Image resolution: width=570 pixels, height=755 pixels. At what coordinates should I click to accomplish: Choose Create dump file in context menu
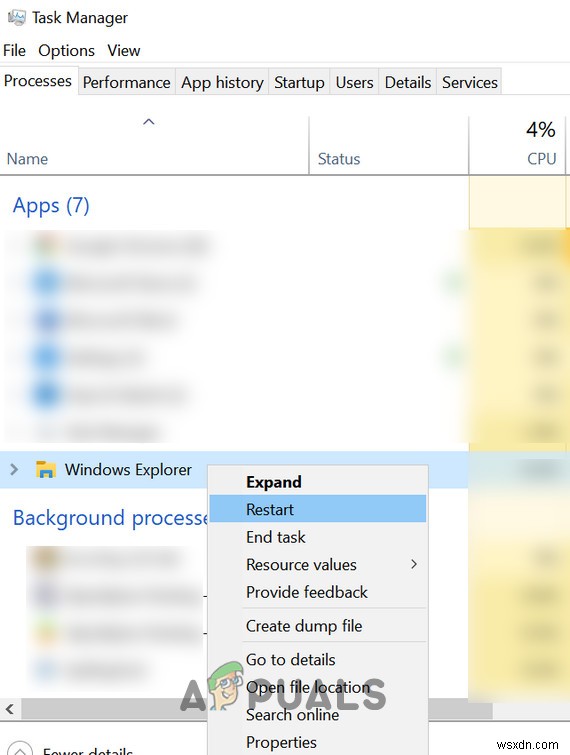coord(318,626)
